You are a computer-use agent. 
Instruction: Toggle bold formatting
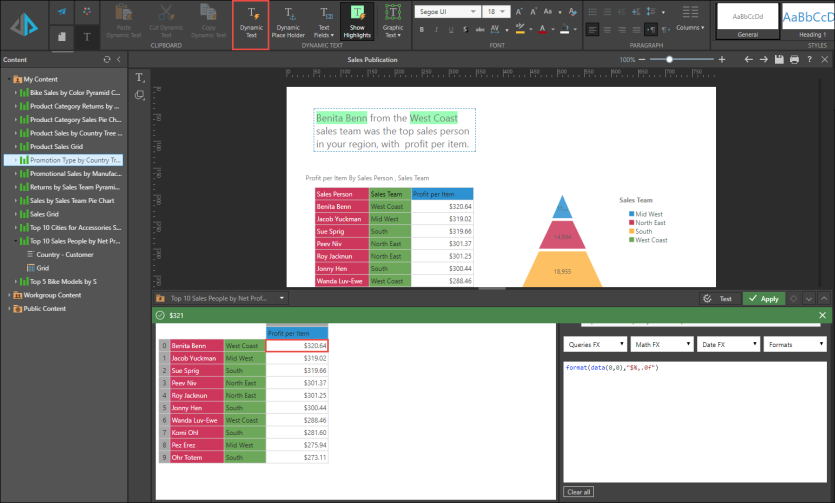422,29
